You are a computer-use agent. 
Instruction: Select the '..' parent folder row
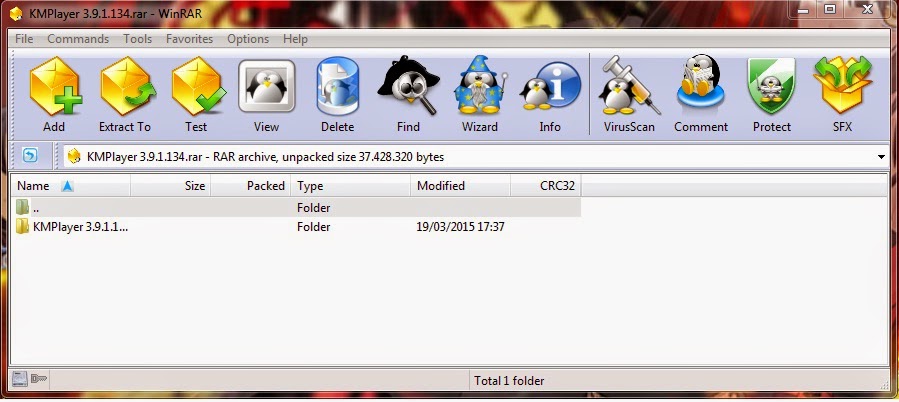point(295,208)
